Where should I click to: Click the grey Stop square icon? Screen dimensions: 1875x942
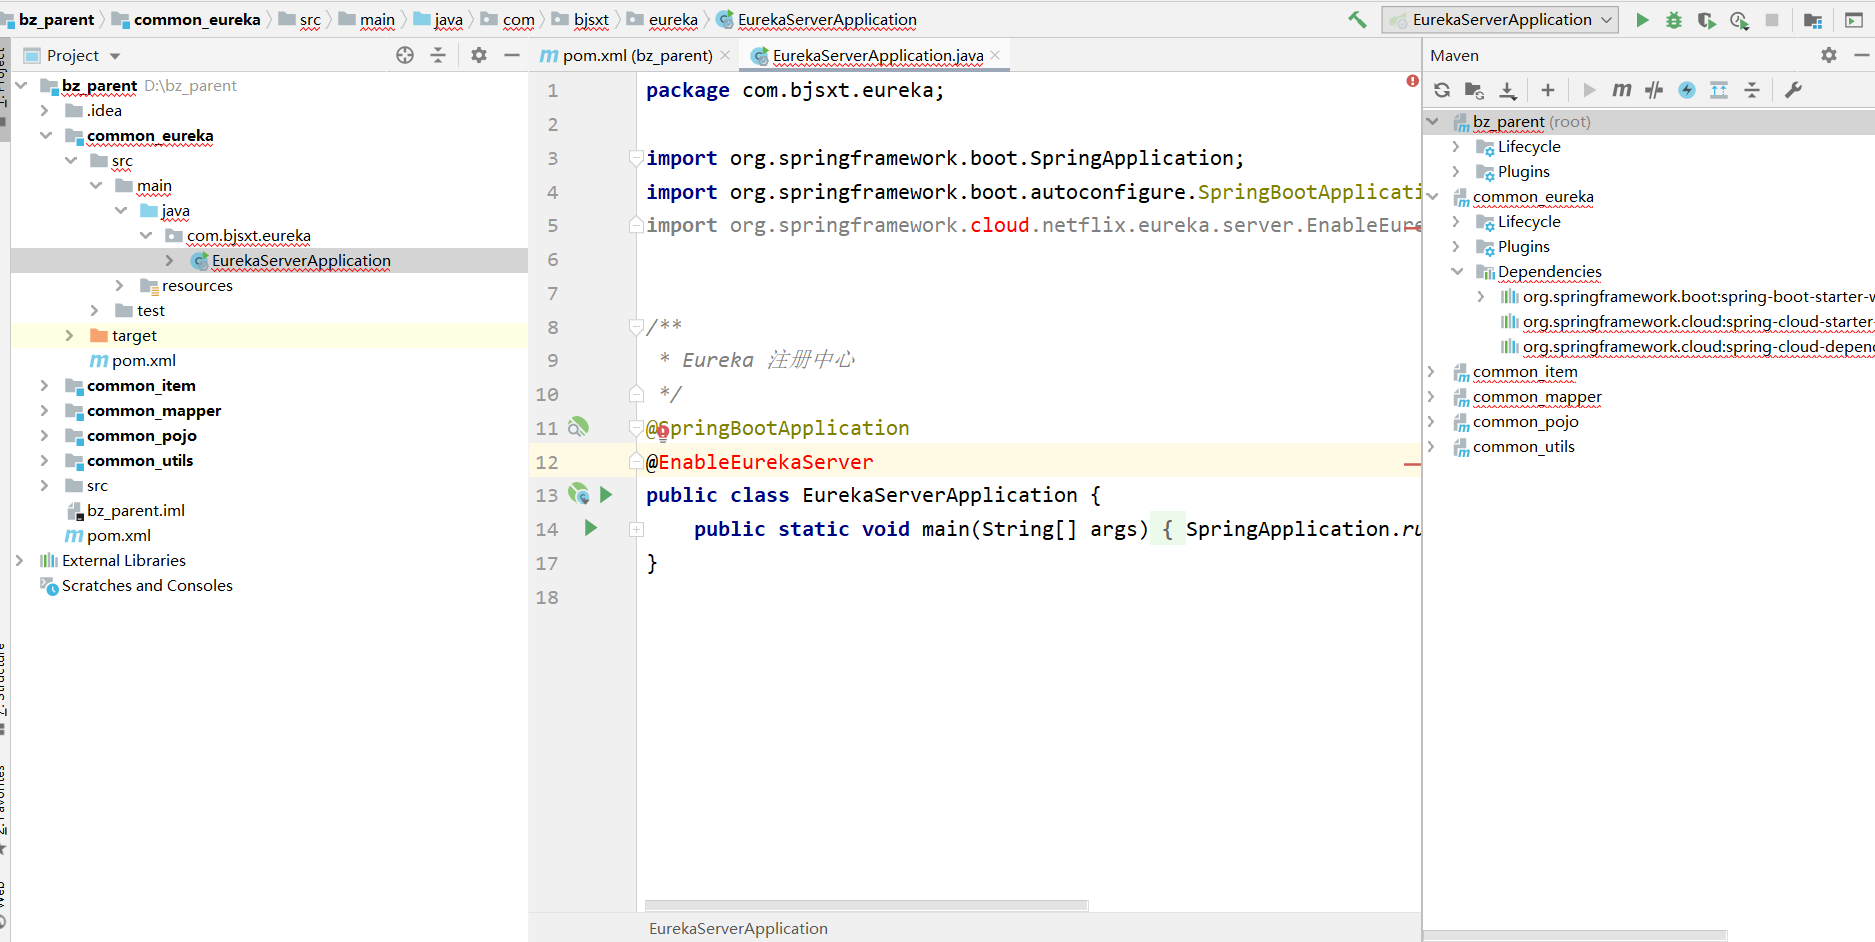[1772, 19]
